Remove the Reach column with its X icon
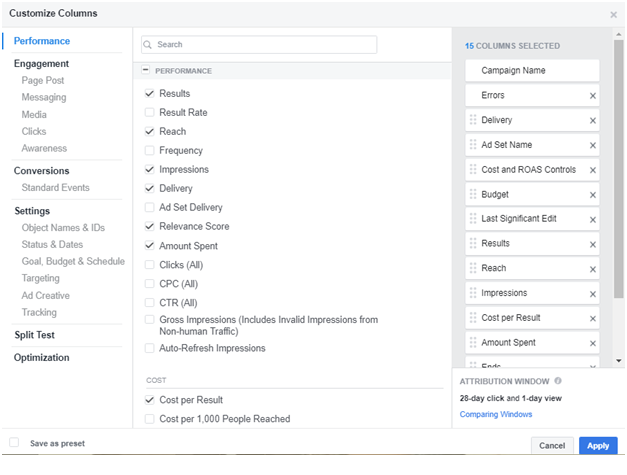This screenshot has height=475, width=627. [593, 269]
